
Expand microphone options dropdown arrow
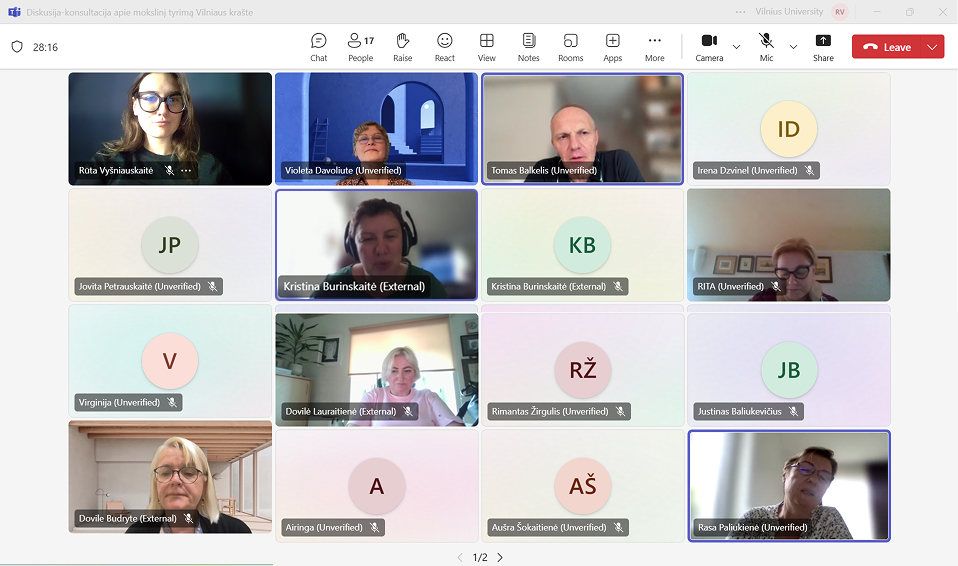pos(794,47)
